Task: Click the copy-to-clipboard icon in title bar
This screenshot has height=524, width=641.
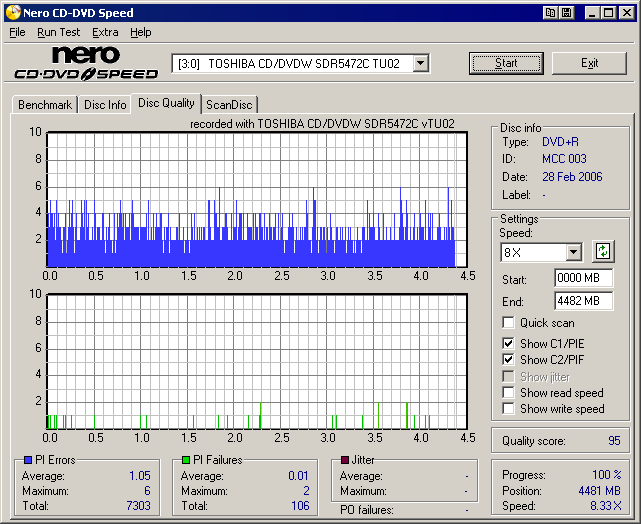Action: point(550,13)
